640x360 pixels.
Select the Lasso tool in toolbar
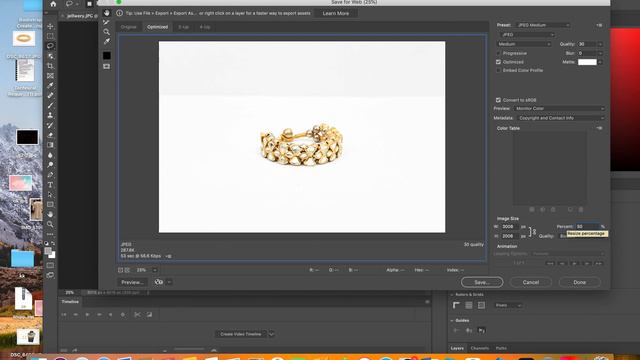pos(50,46)
